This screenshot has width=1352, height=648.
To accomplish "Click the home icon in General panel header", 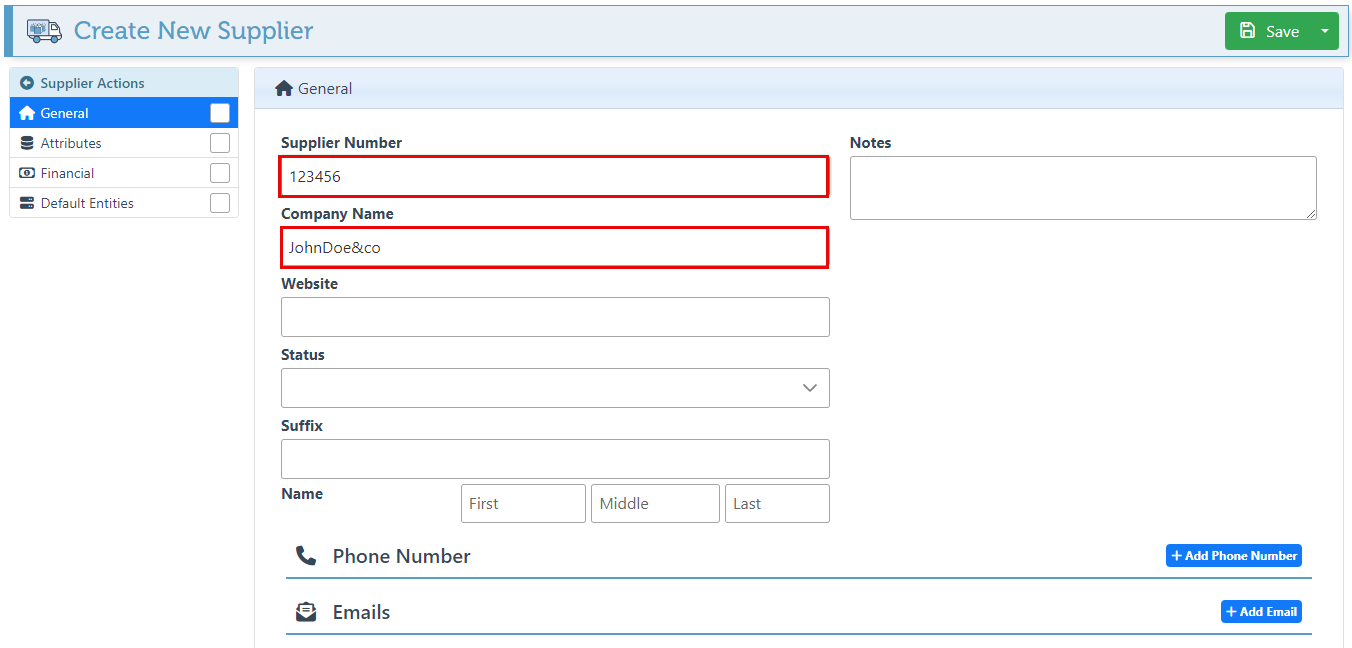I will 284,89.
